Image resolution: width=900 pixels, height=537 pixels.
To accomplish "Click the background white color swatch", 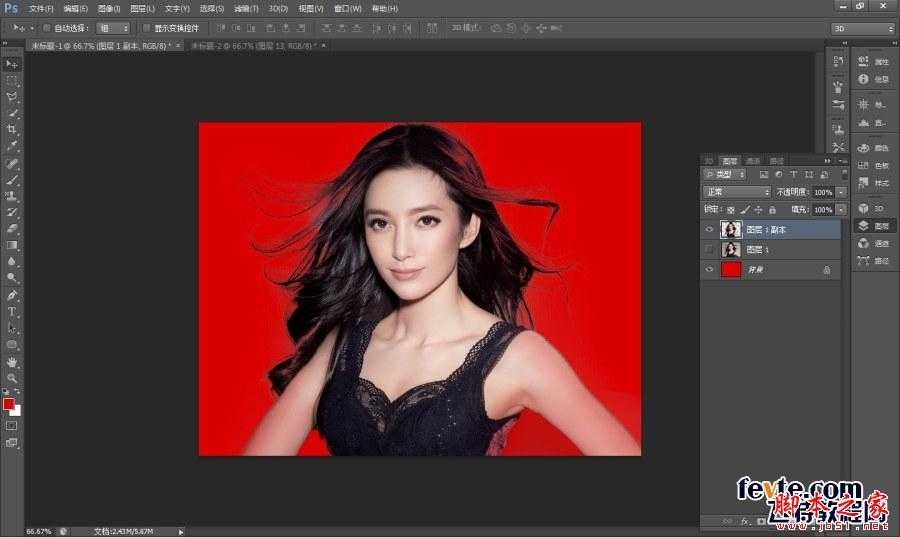I will click(17, 411).
